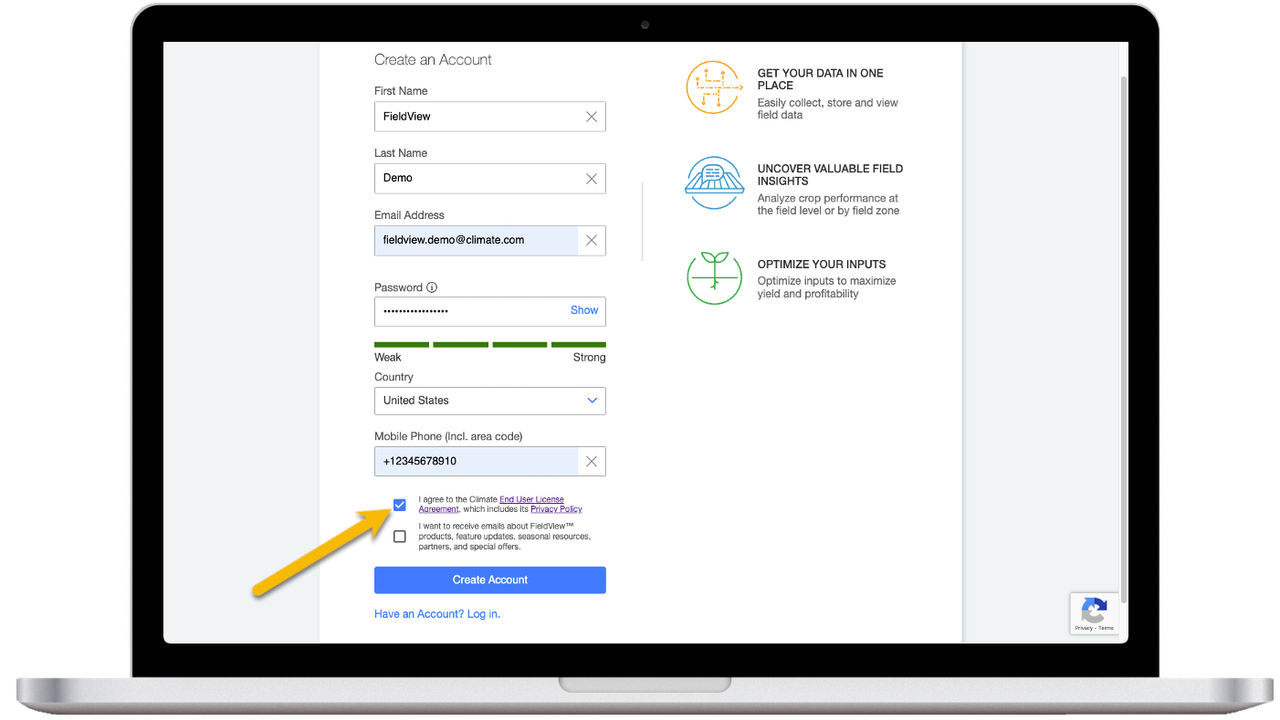Clear the Email Address field X icon
The width and height of the screenshot is (1280, 720).
[591, 241]
